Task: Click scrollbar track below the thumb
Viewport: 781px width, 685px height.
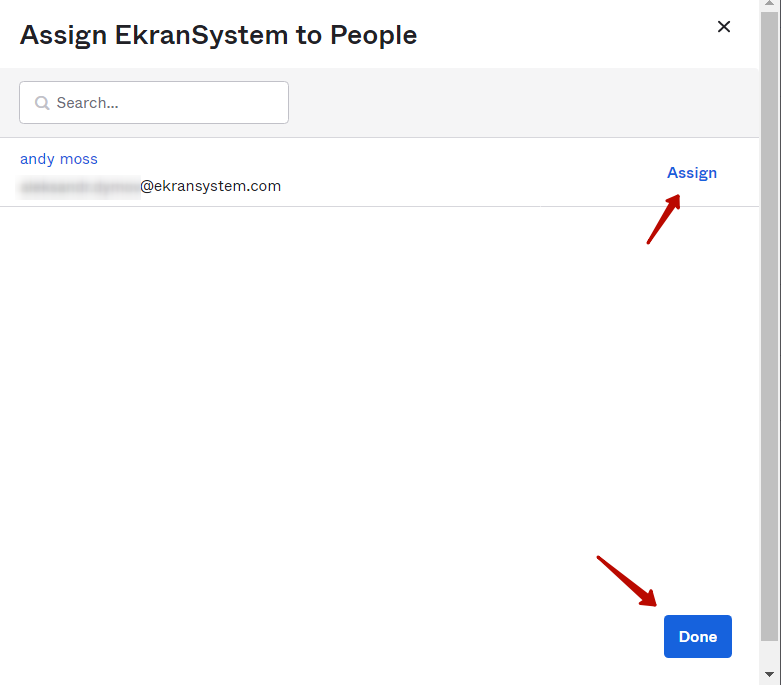Action: click(x=769, y=654)
